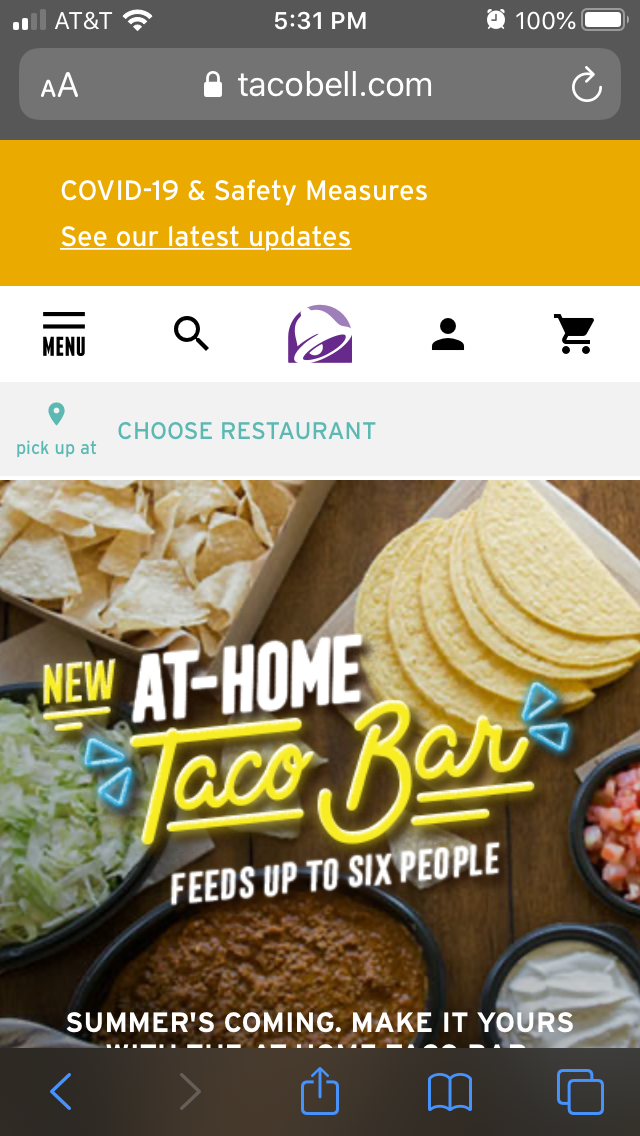Open Safari reader text size AA
Screen dimensions: 640x1136
click(x=59, y=85)
